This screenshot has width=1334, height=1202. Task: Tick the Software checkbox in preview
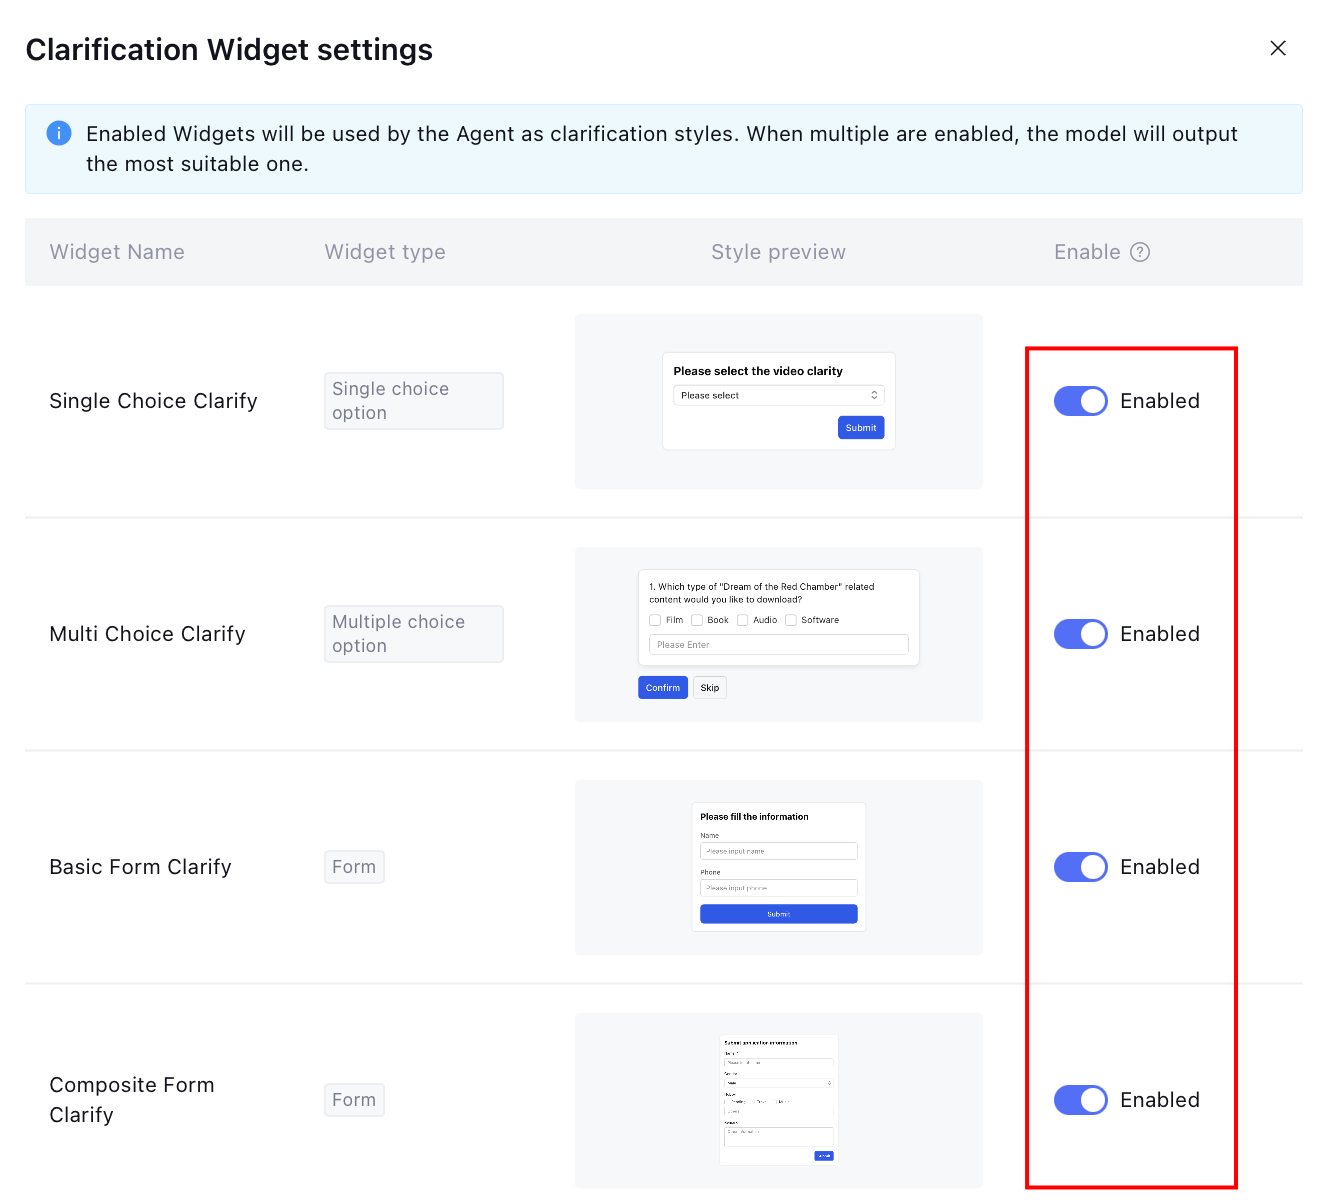pos(791,620)
